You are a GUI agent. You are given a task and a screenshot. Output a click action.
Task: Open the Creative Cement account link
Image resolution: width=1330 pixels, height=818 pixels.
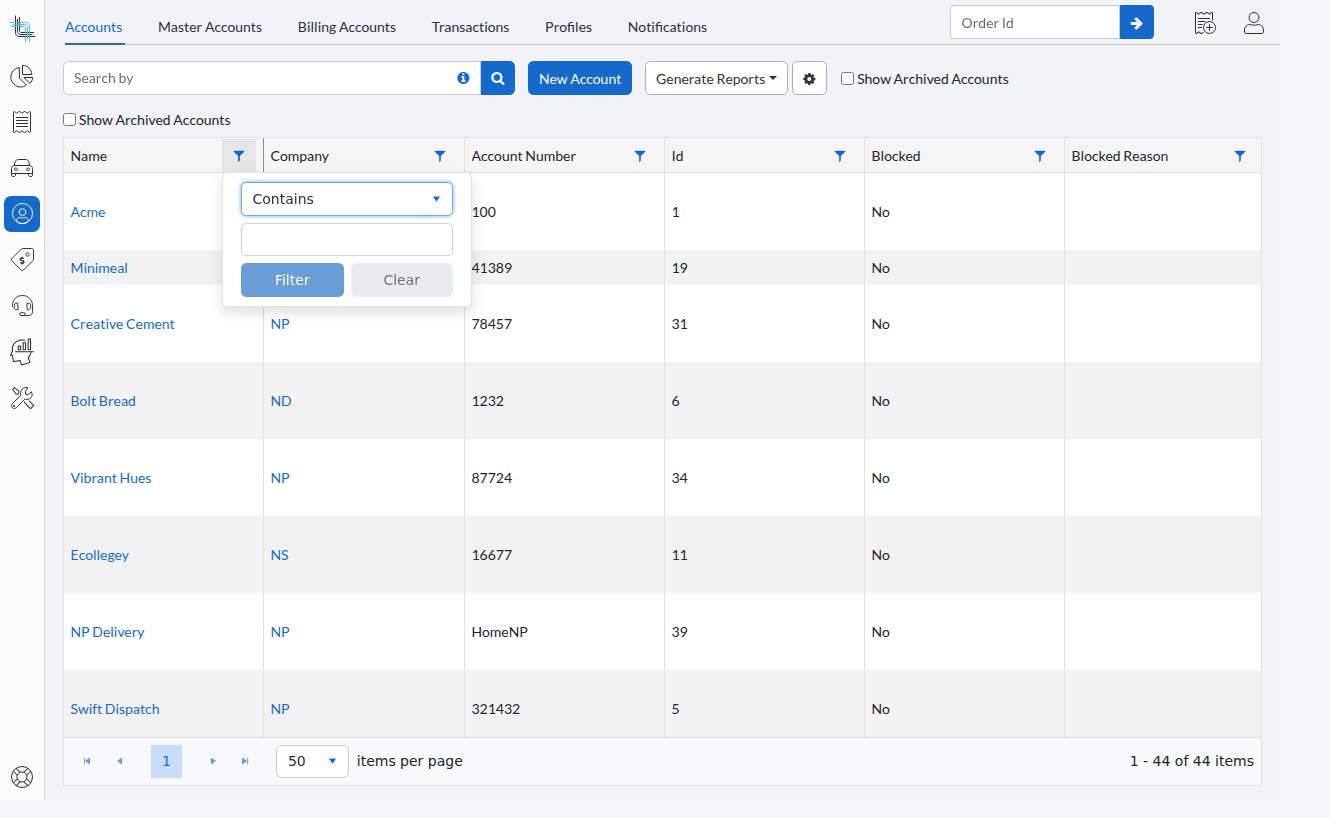123,324
